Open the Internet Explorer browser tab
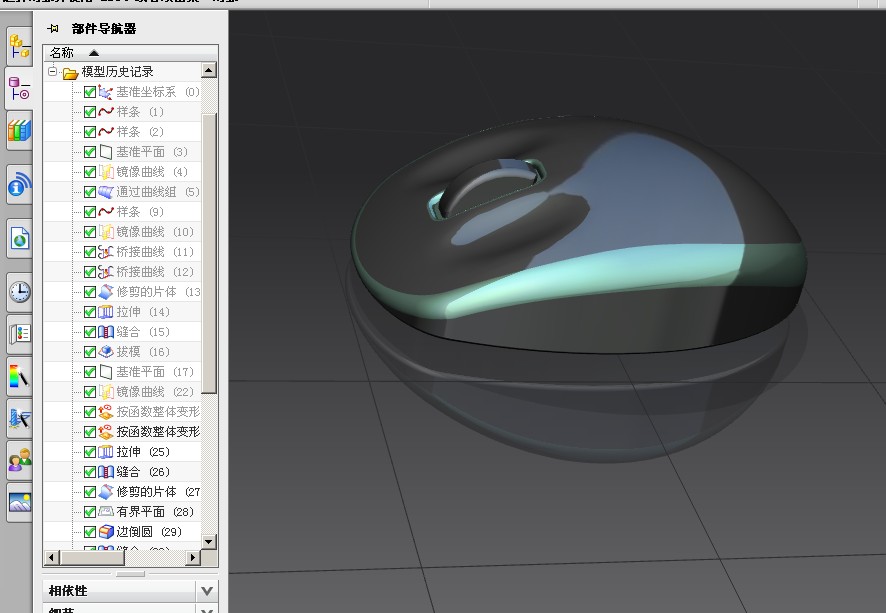886x613 pixels. 19,238
